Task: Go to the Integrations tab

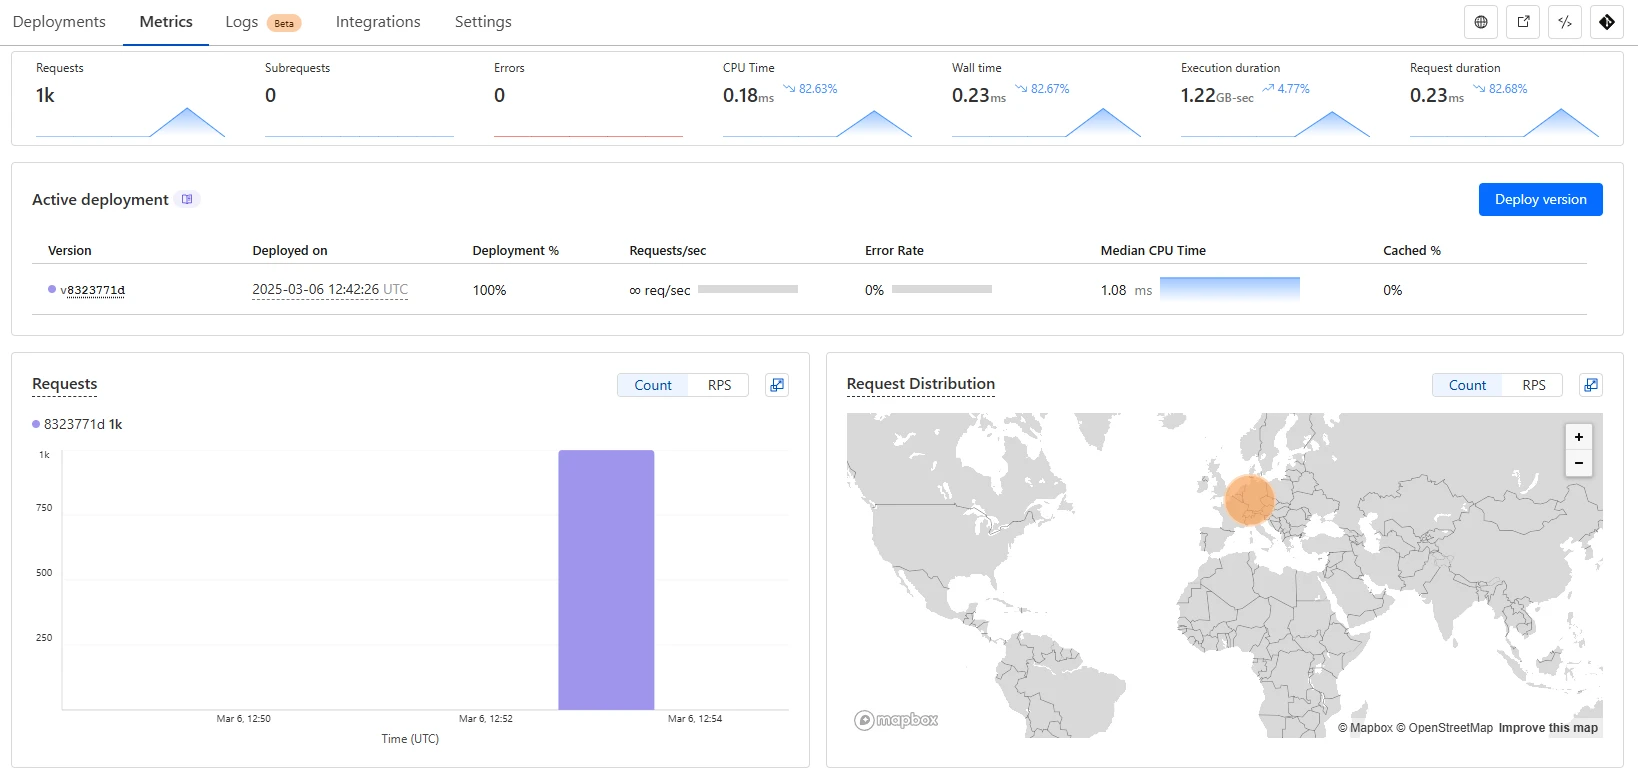Action: coord(378,22)
